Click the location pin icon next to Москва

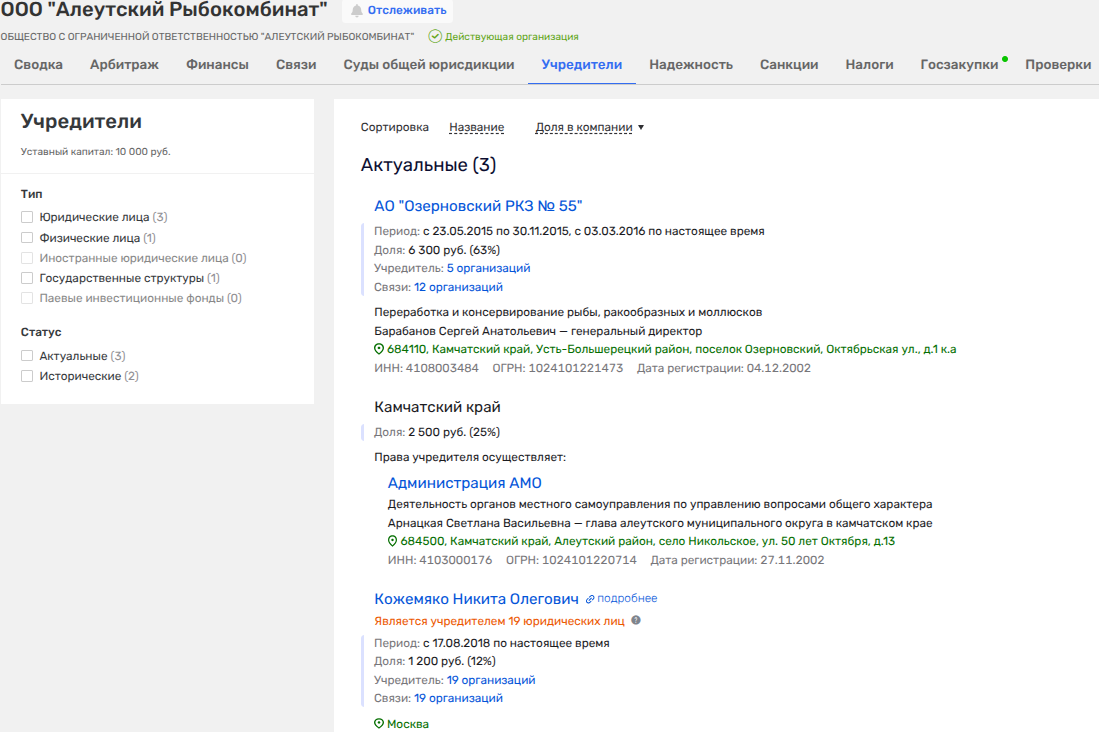379,724
